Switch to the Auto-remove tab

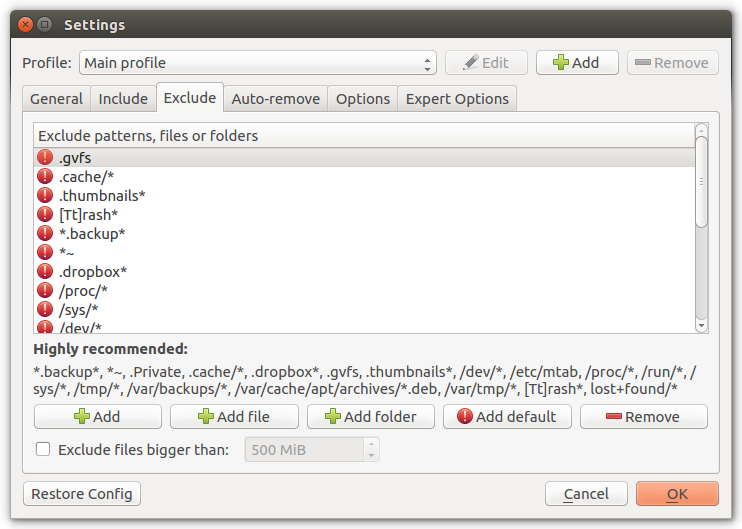(x=275, y=98)
